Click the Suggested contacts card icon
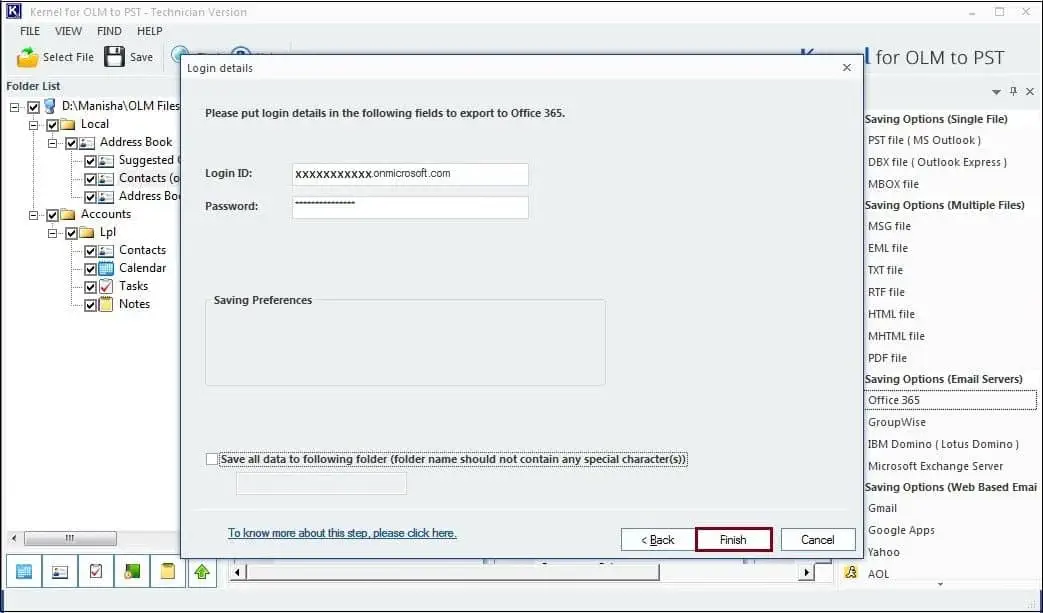The image size is (1043, 613). (x=106, y=160)
